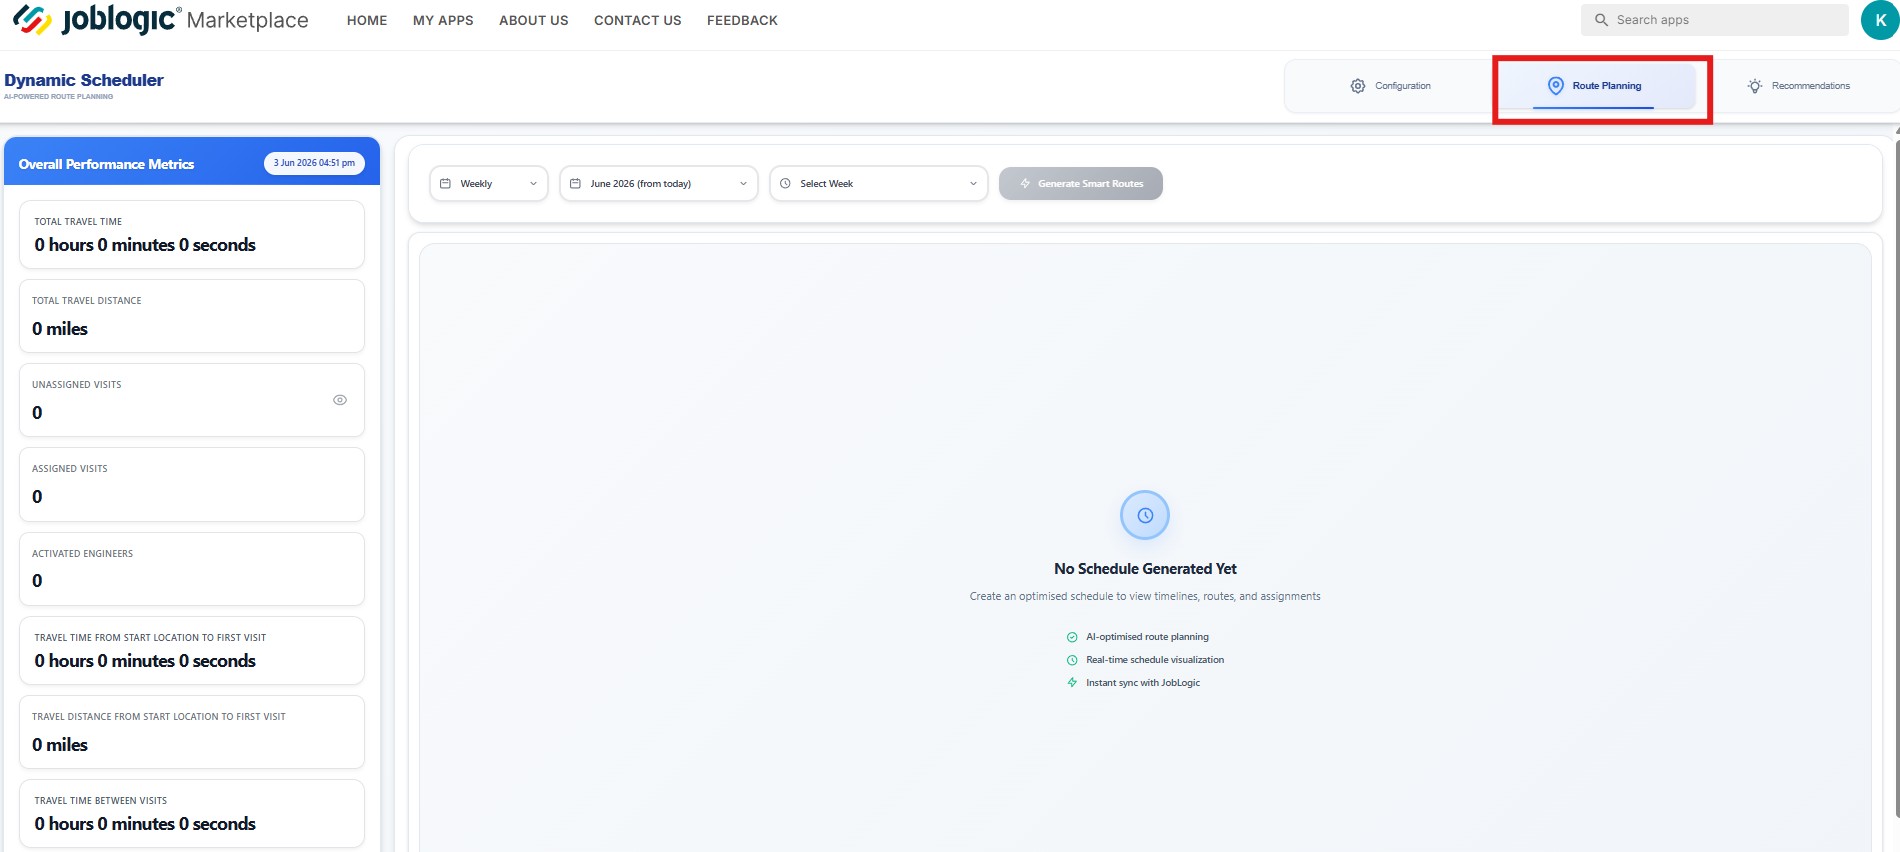Click into the Search apps field

(1715, 20)
